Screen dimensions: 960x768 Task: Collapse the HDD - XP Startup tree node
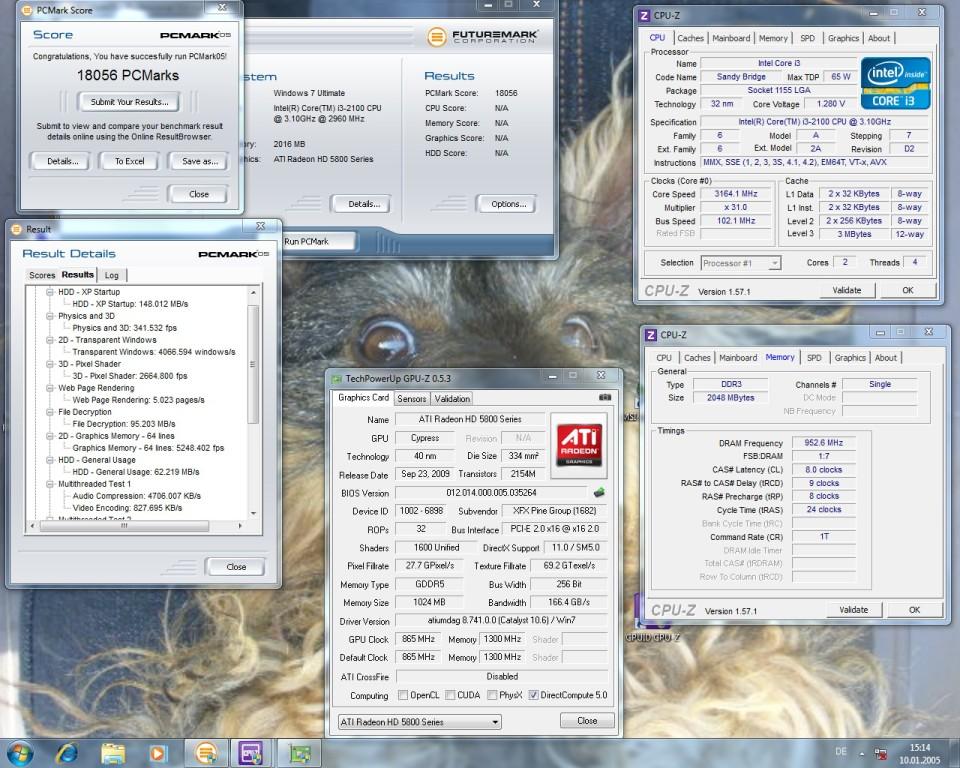pyautogui.click(x=50, y=292)
